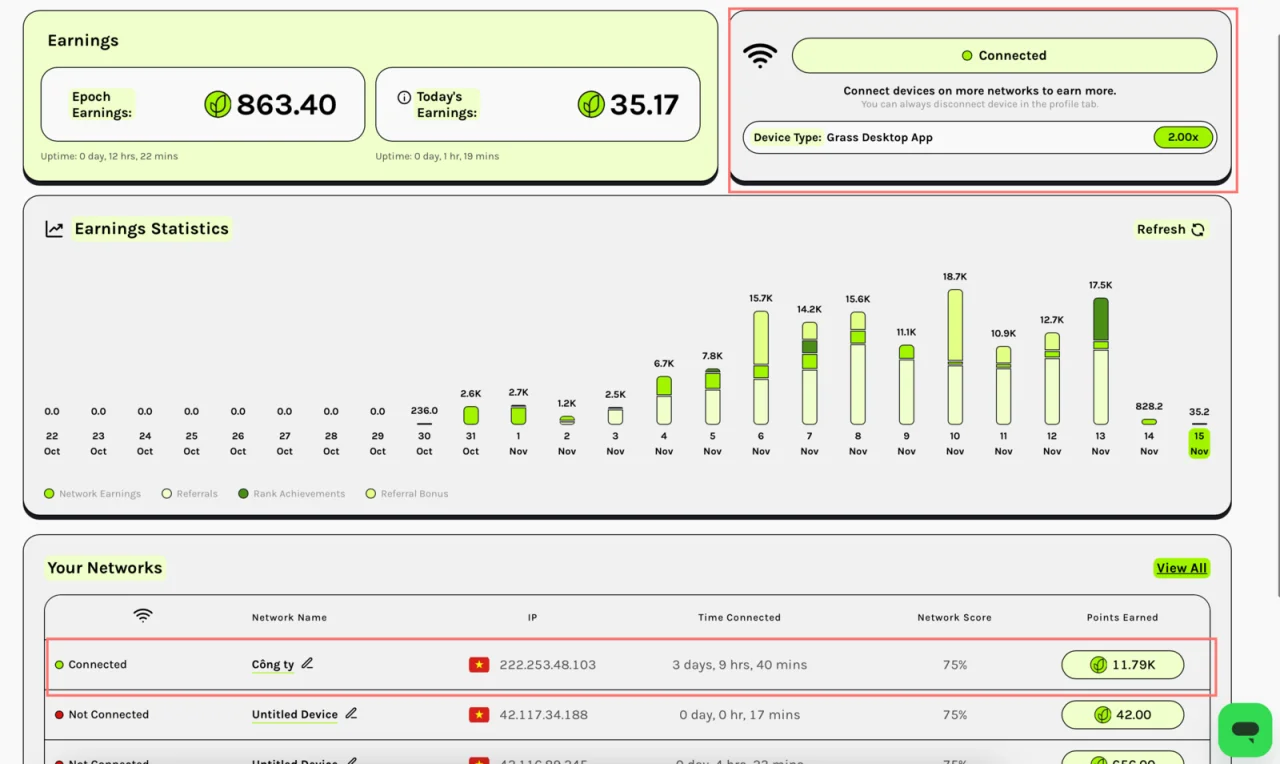The image size is (1280, 764).
Task: Click the 6 Nov bar showing 15.7K
Action: point(761,368)
